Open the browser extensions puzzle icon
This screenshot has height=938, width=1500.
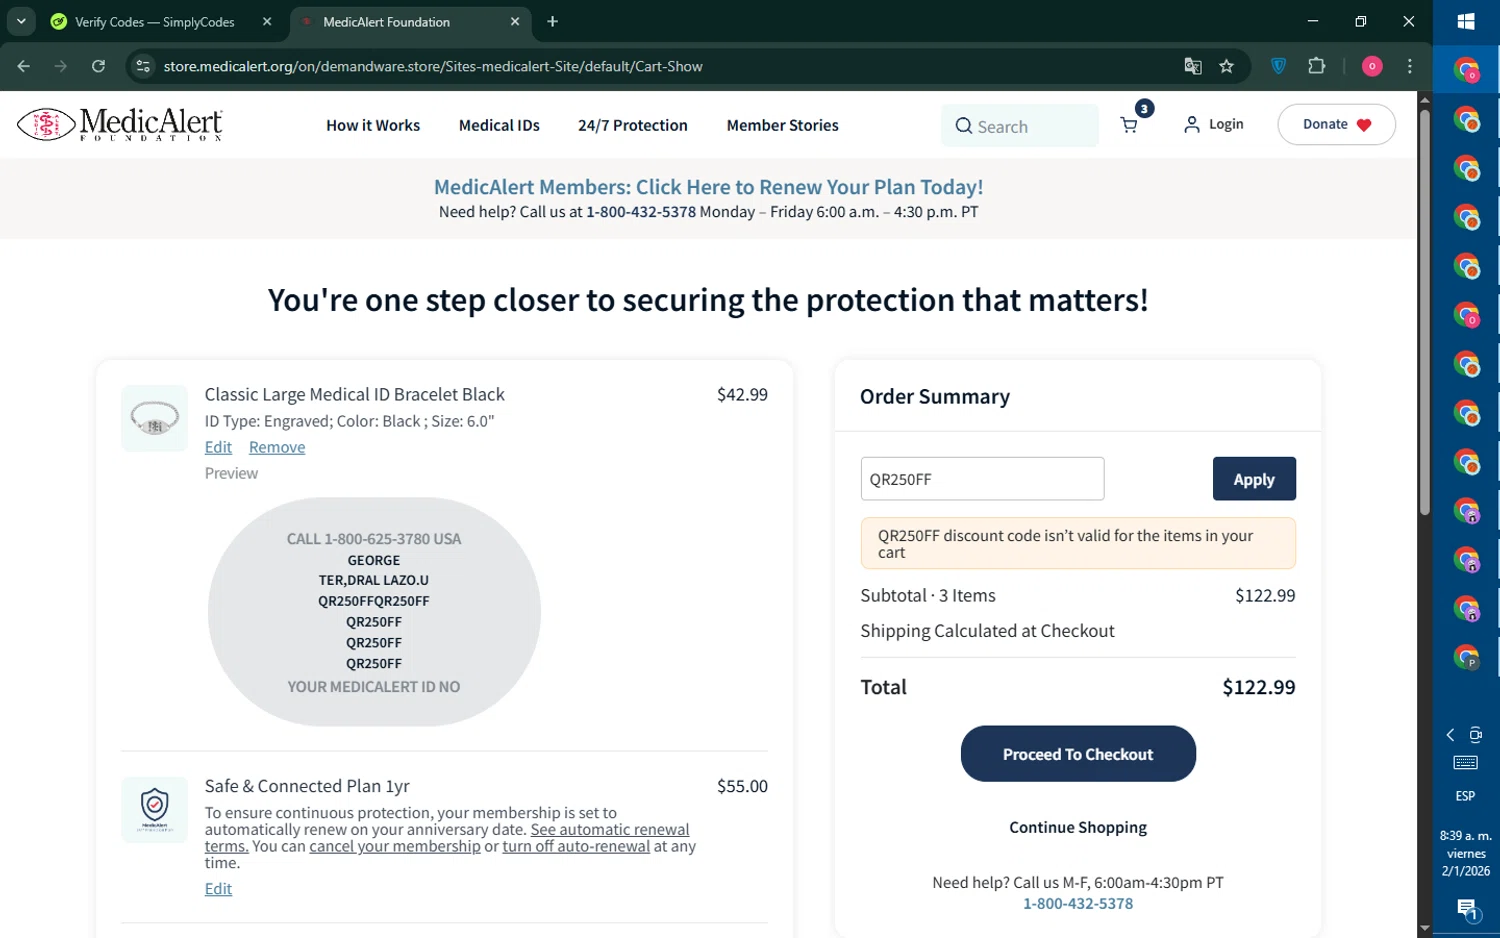(1317, 66)
